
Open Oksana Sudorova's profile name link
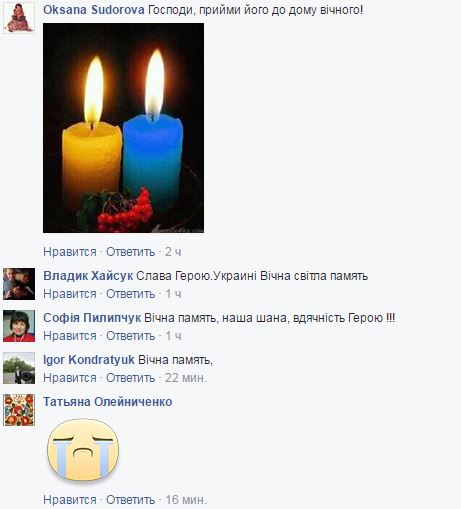(x=94, y=10)
